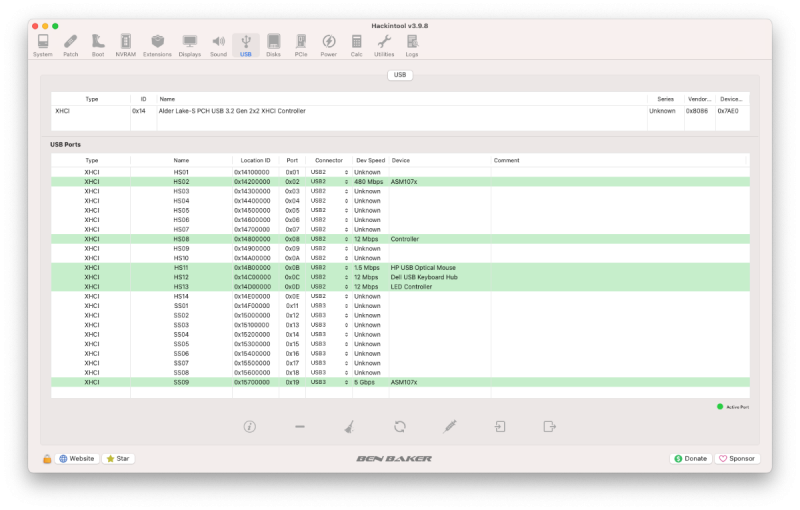
Task: Open the Extensions section
Action: pyautogui.click(x=157, y=45)
